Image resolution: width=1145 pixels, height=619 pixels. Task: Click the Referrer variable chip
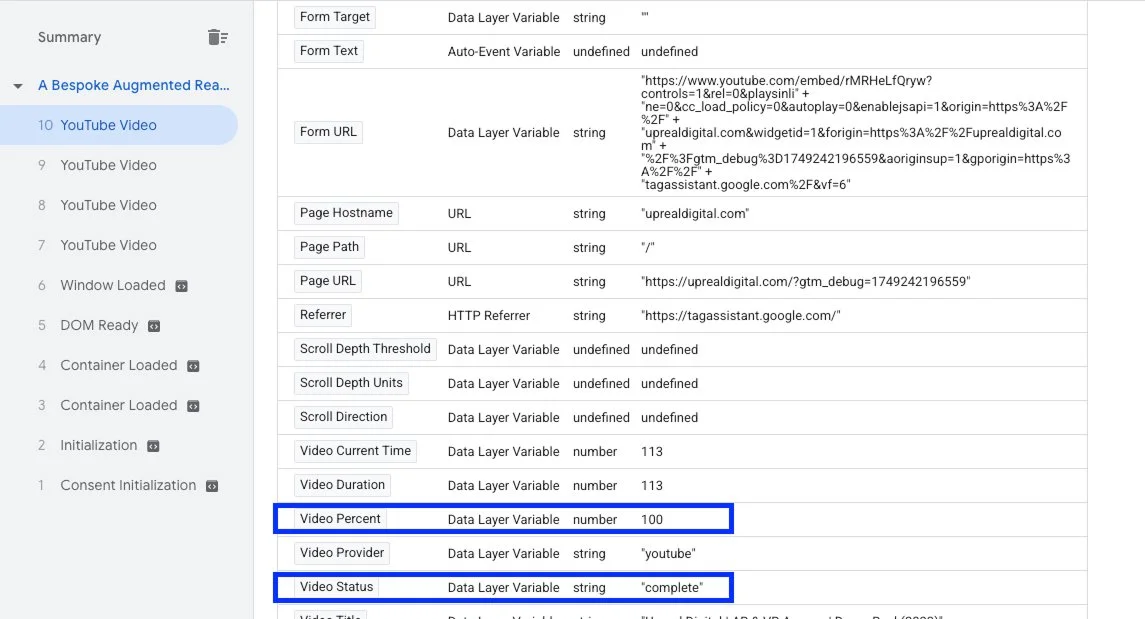click(x=323, y=315)
